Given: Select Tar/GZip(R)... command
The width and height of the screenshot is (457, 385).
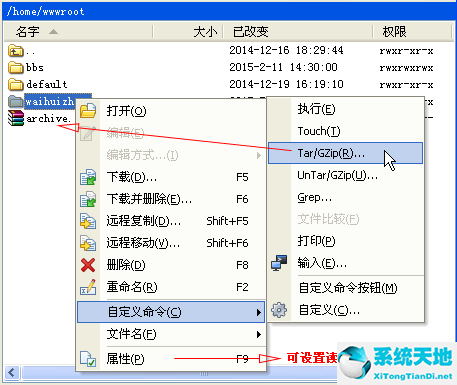Looking at the screenshot, I should click(345, 153).
